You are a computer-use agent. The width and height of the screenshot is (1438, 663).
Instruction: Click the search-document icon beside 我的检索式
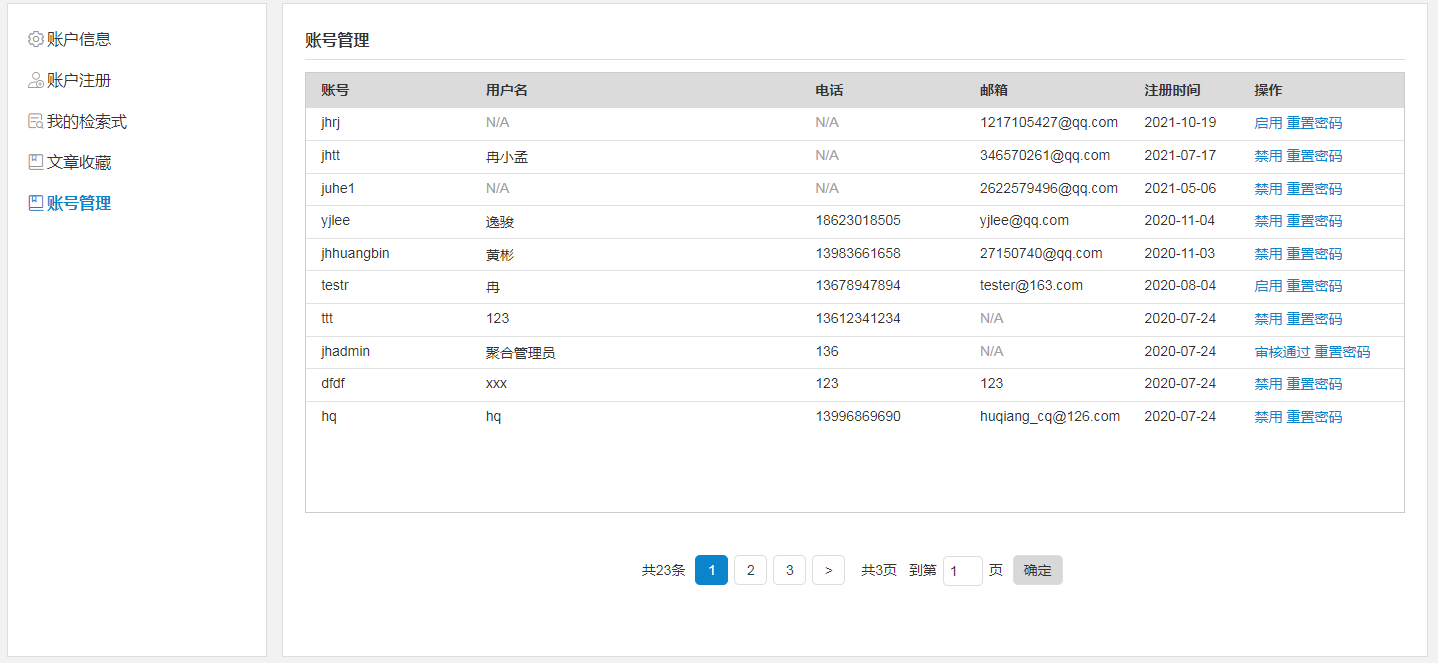click(x=36, y=121)
